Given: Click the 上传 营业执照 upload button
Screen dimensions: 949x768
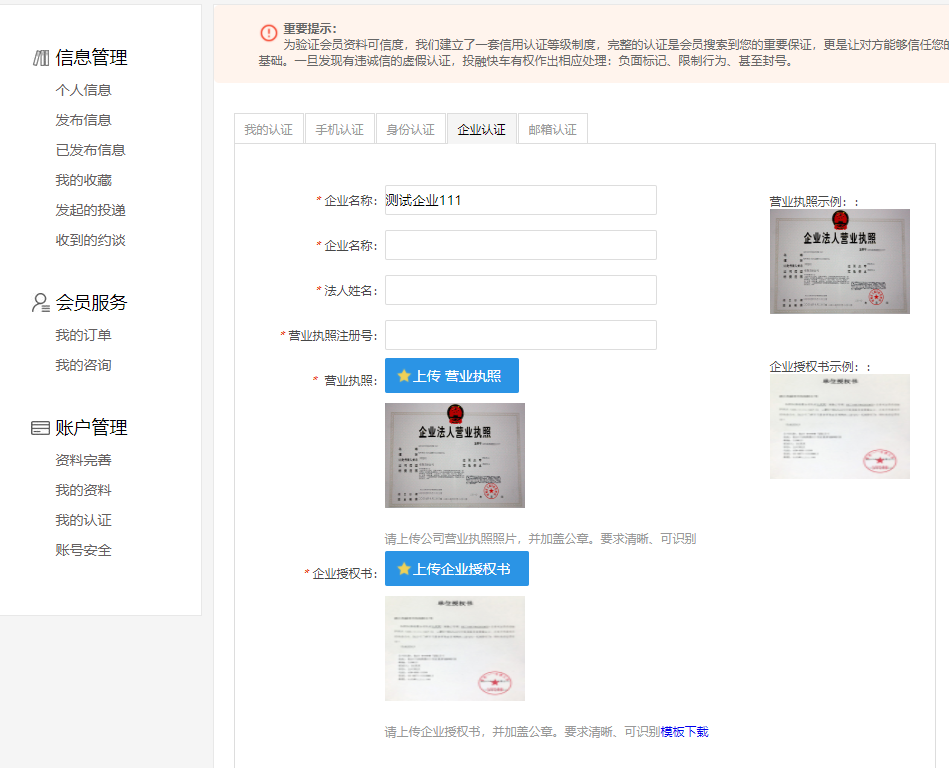Looking at the screenshot, I should (x=451, y=375).
